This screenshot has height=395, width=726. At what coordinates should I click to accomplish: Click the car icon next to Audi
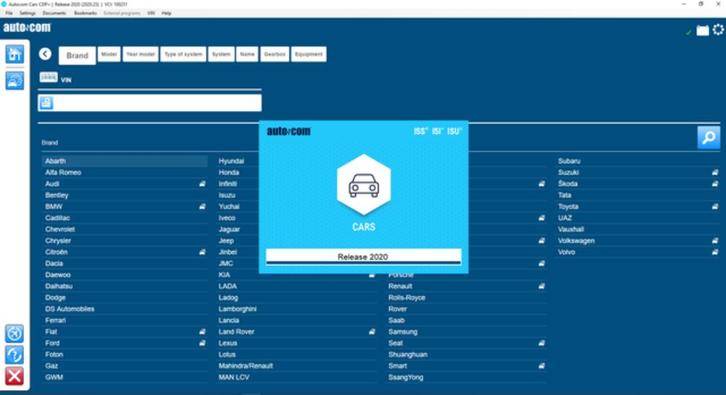pos(202,184)
